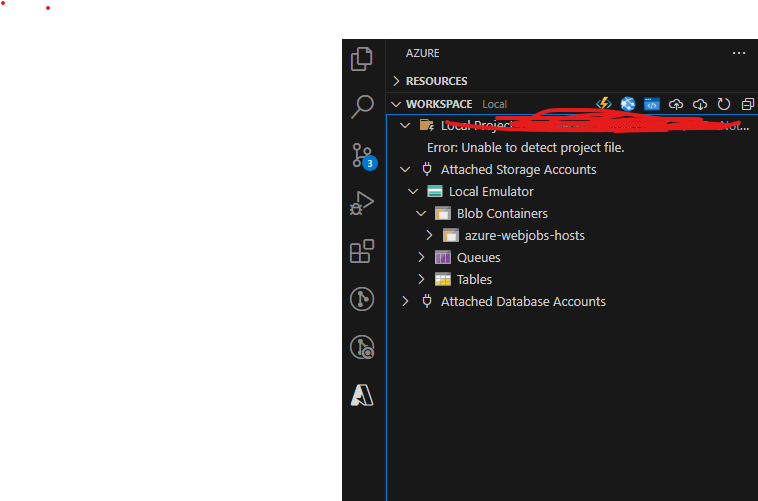Refresh the Workspace view
Image resolution: width=758 pixels, height=501 pixels.
724,104
